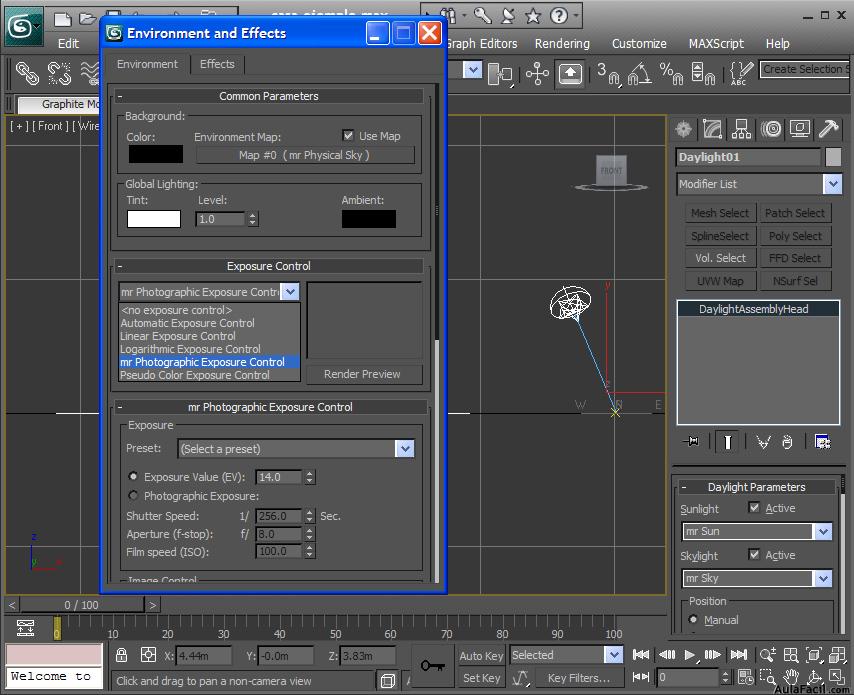Click the UVW Map modifier button
The width and height of the screenshot is (854, 695).
click(x=719, y=281)
